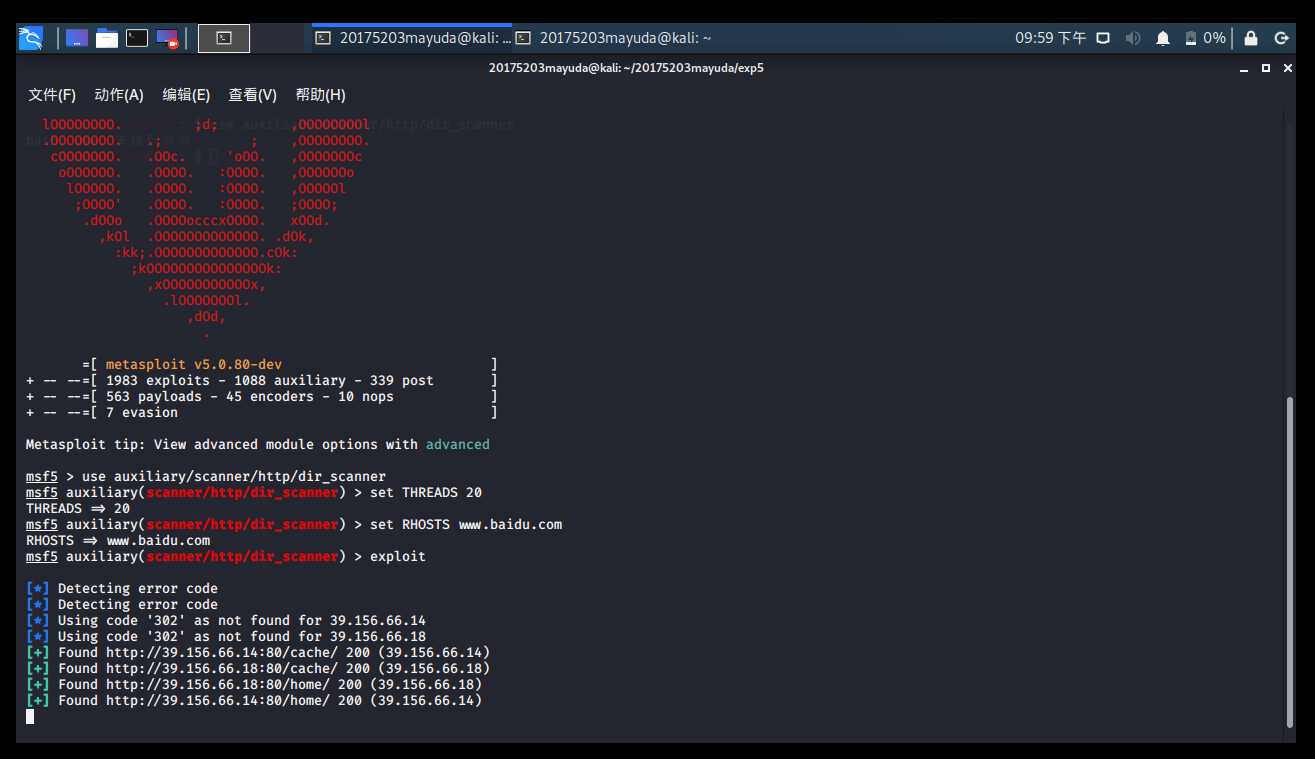Image resolution: width=1315 pixels, height=759 pixels.
Task: Click the battery 0% indicator
Action: tap(1205, 38)
